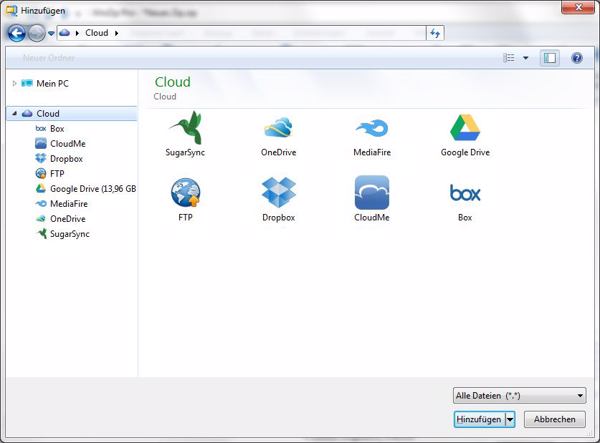
Task: Open the OneDrive cloud icon in main pane
Action: [x=278, y=127]
